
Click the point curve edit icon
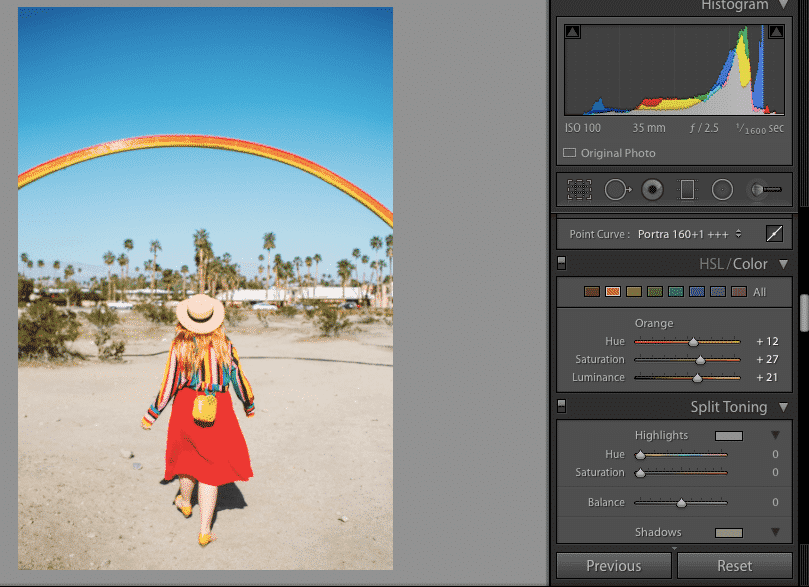coord(774,234)
